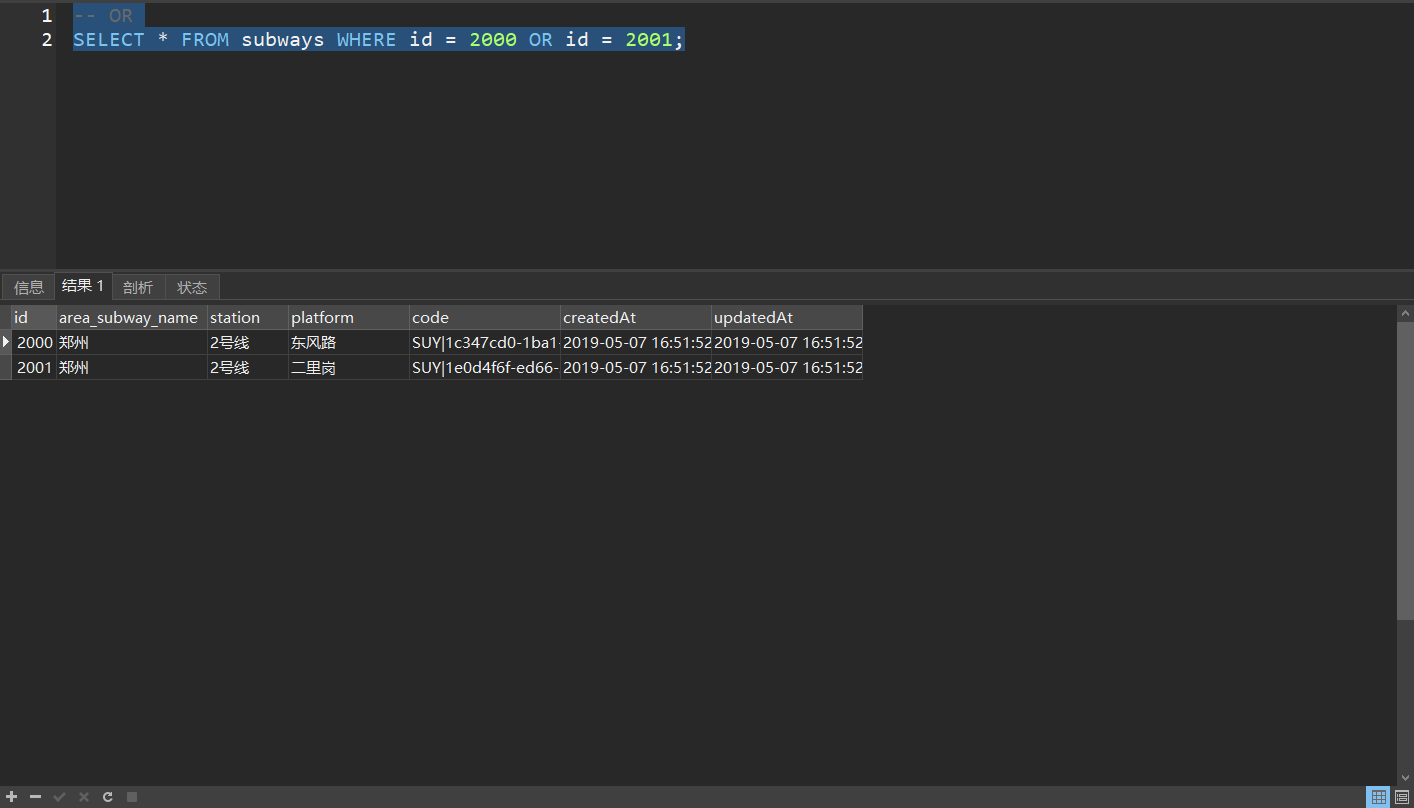Select code cell starting SUY|1e0d4f6f
1414x808 pixels.
point(485,367)
